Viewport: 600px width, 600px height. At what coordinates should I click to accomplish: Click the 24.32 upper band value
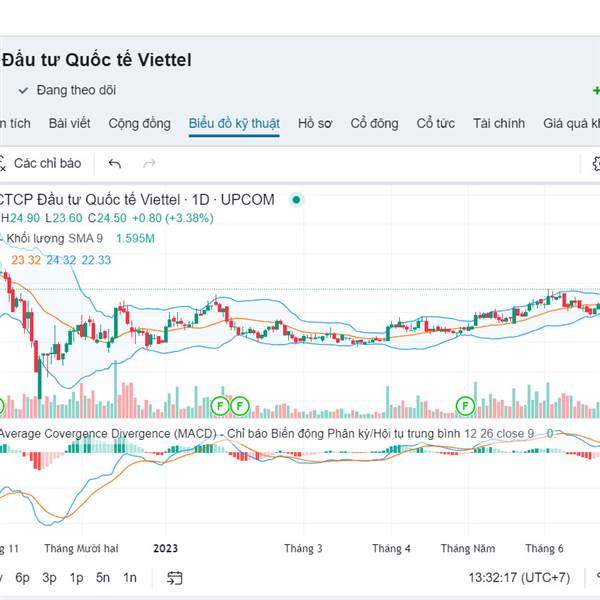tap(61, 260)
